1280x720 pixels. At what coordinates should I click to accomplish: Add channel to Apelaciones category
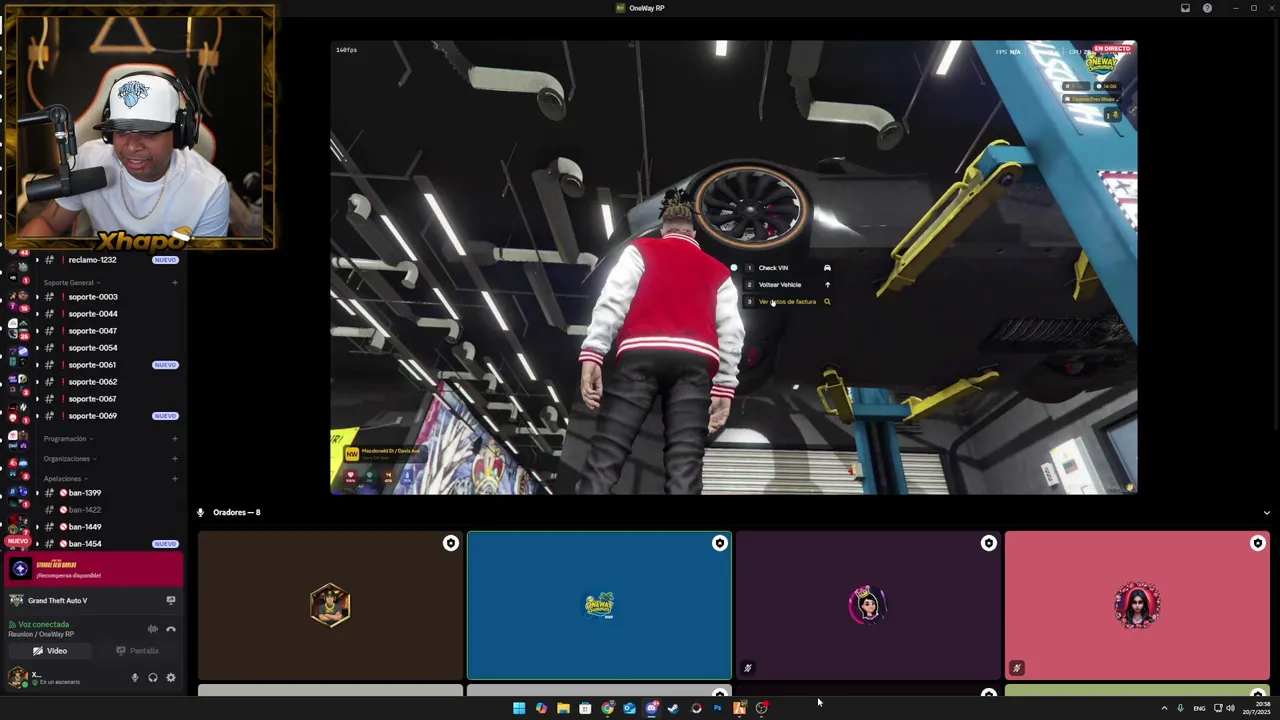pyautogui.click(x=175, y=479)
